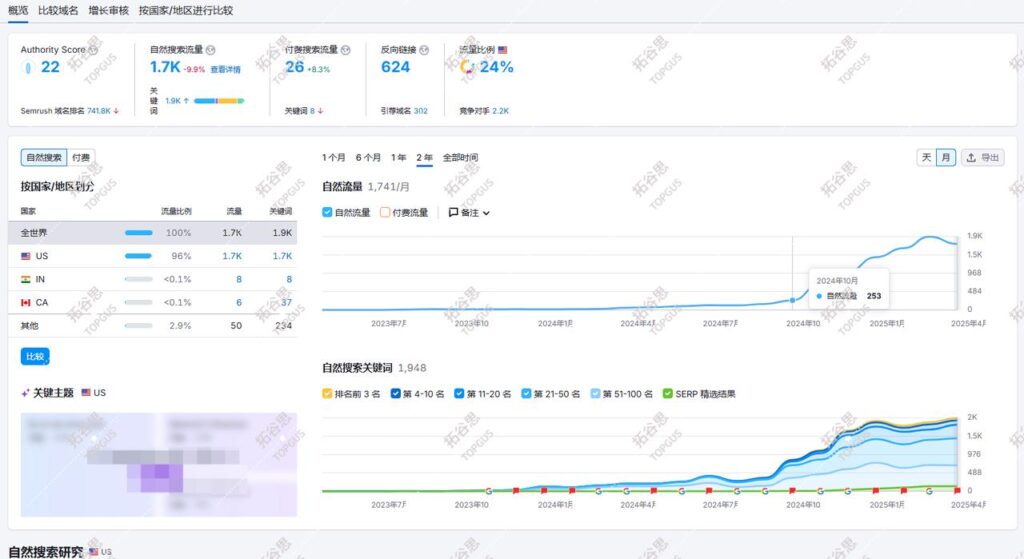
Task: Expand the 备注 notes dropdown
Action: point(469,212)
